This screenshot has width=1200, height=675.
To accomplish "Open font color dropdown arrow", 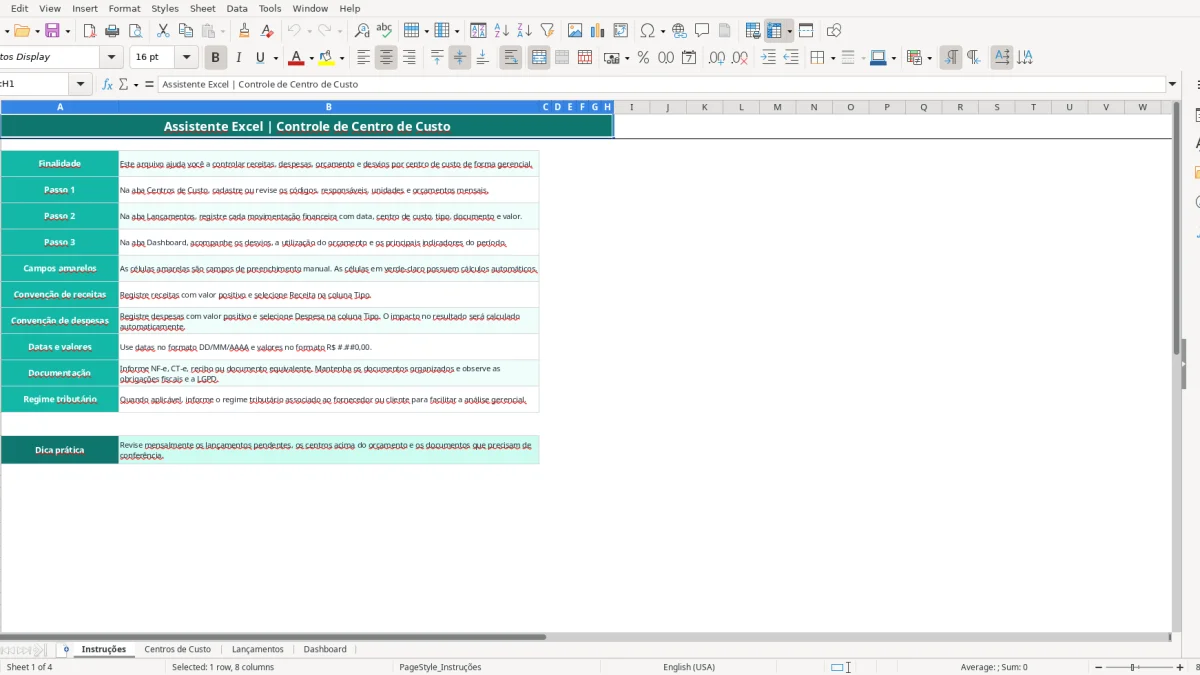I will [x=311, y=58].
